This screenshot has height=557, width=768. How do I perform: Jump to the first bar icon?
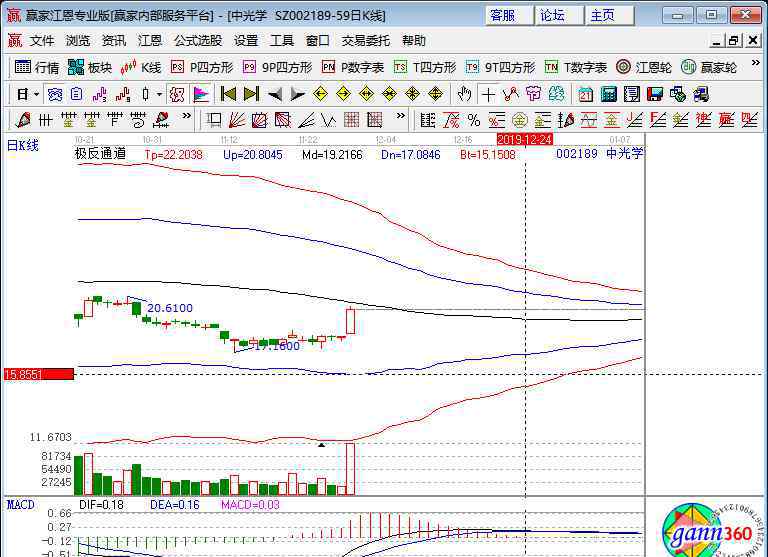click(228, 94)
